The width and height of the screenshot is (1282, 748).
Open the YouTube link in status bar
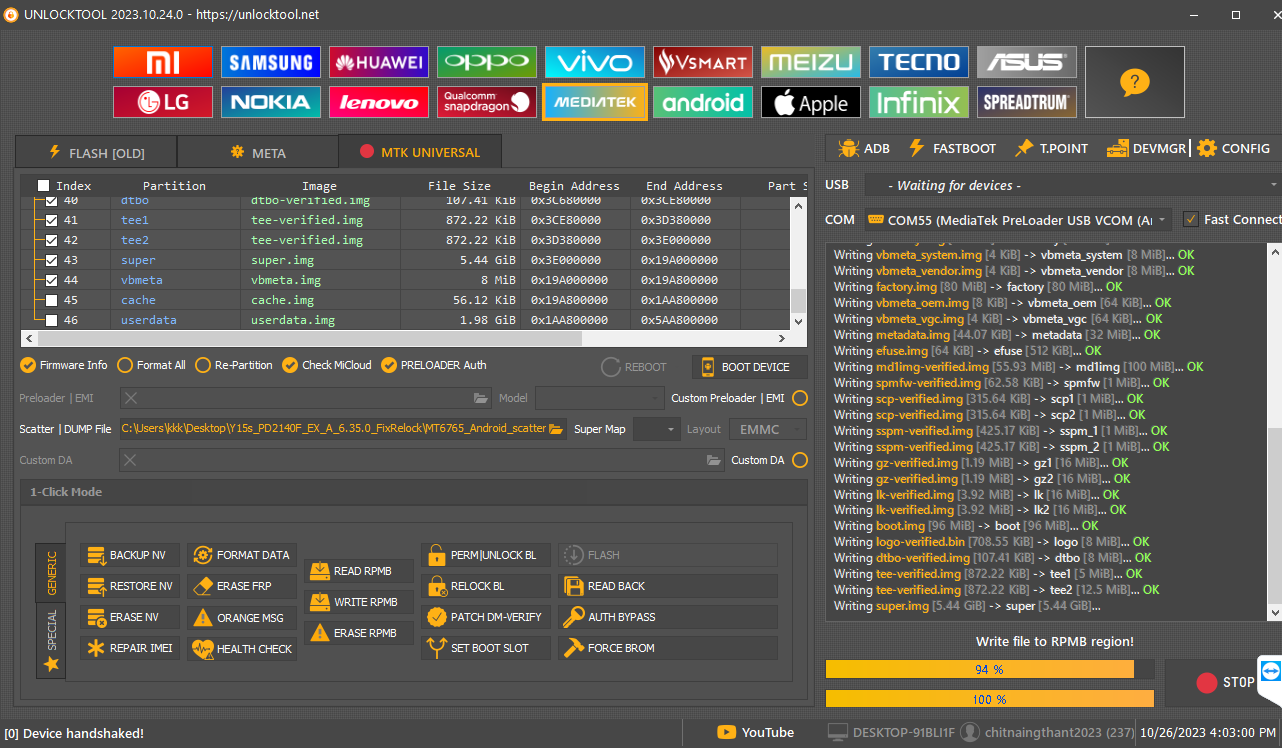(756, 733)
